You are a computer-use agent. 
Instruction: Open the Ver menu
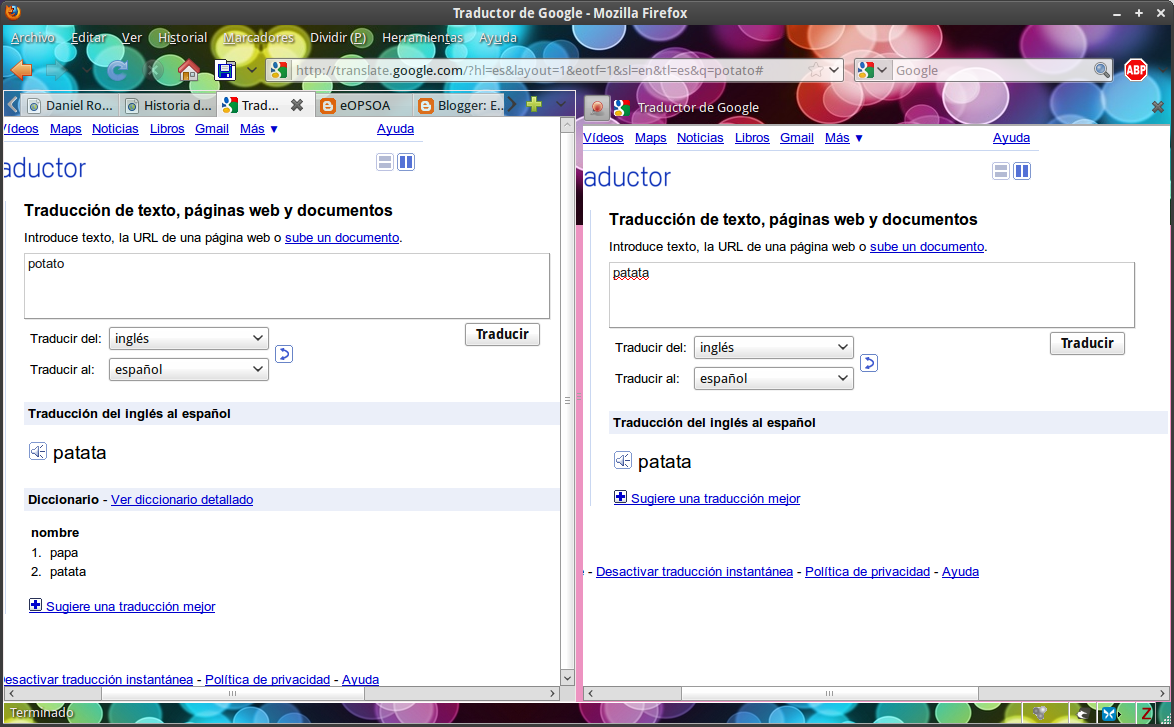tap(132, 37)
